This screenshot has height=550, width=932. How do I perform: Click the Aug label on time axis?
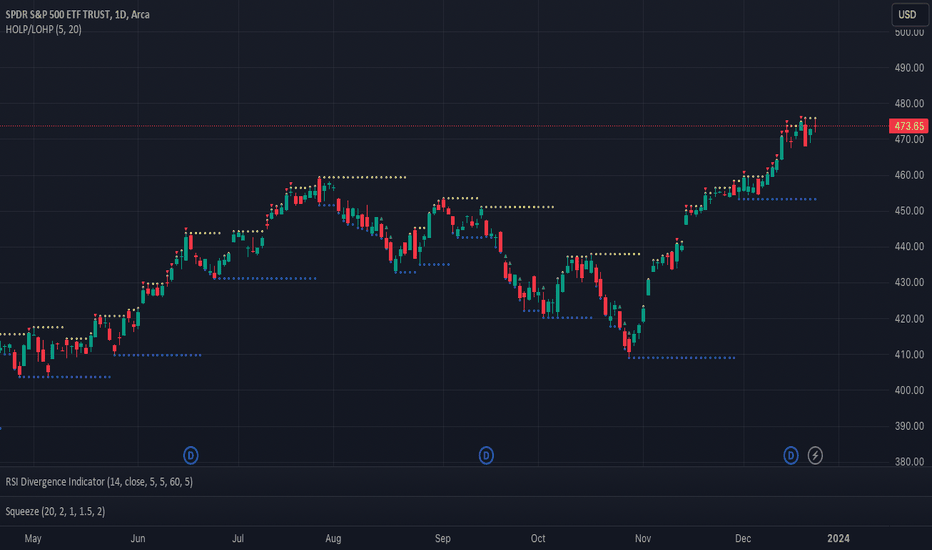coord(333,539)
